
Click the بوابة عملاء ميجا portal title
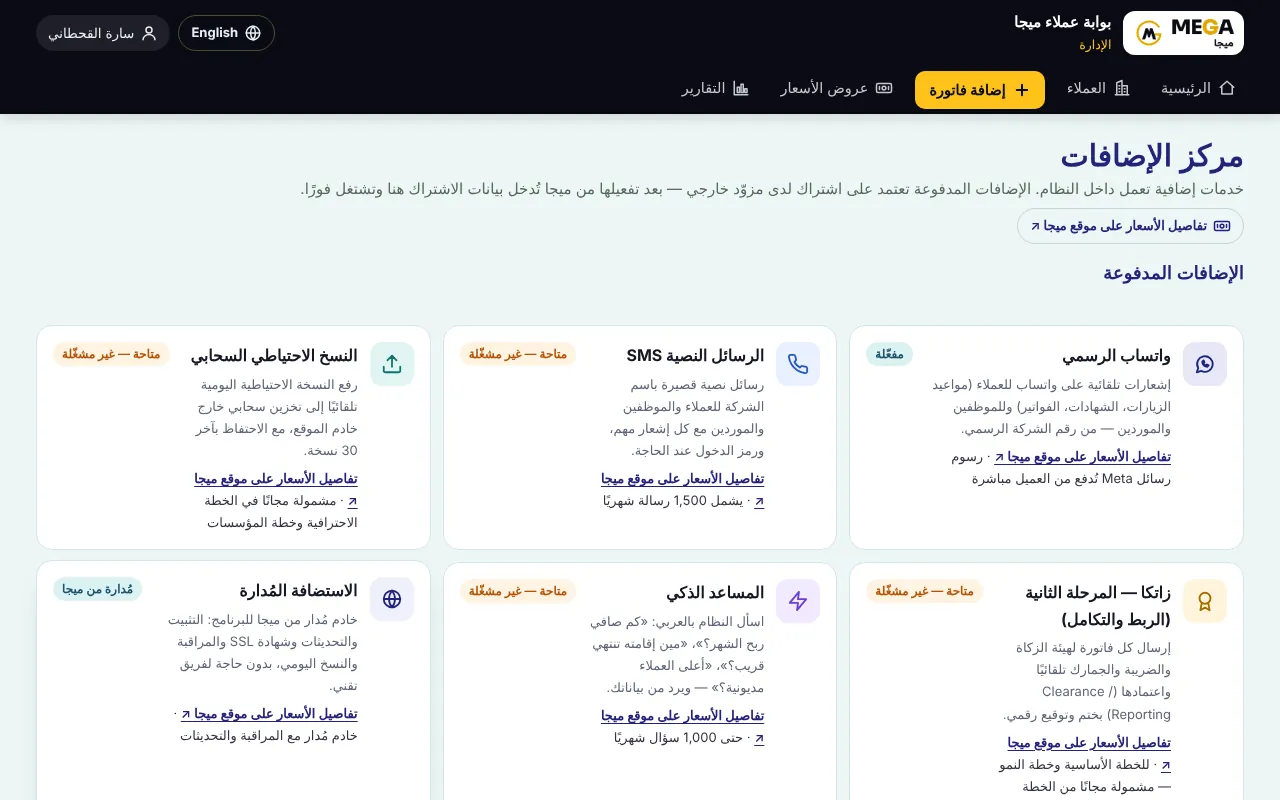pyautogui.click(x=1062, y=22)
